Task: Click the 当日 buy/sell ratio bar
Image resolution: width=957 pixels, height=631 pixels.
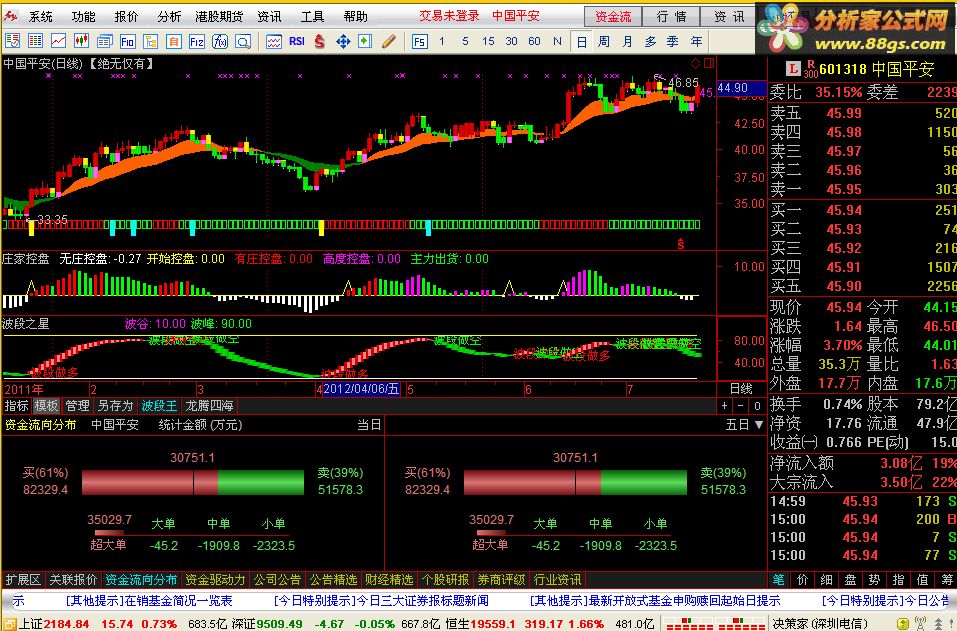Action: [193, 482]
